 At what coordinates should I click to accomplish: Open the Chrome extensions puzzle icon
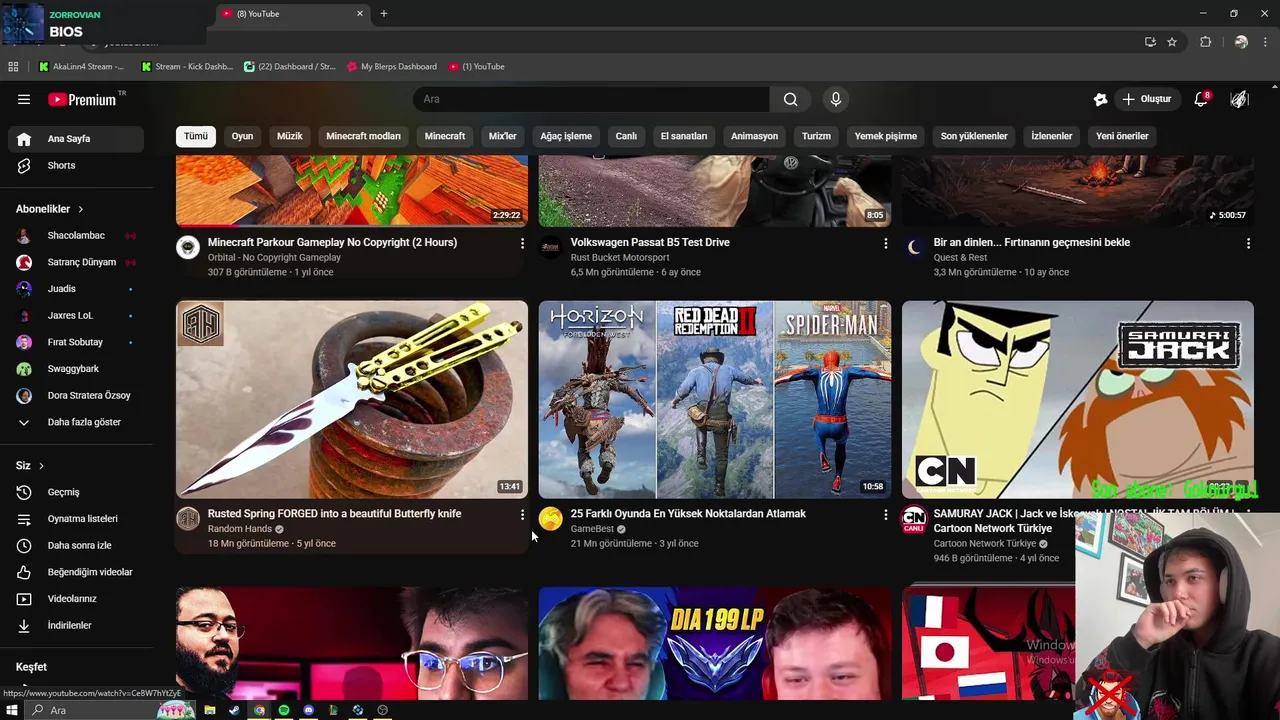click(x=1205, y=42)
